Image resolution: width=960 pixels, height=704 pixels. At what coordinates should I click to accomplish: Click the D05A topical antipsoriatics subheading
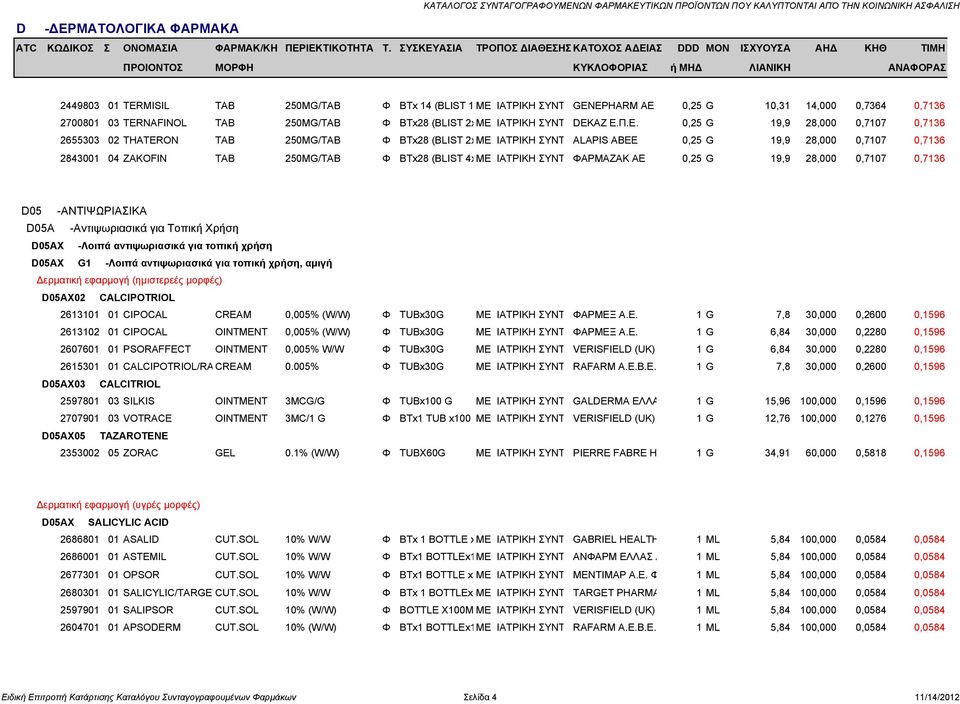(132, 228)
